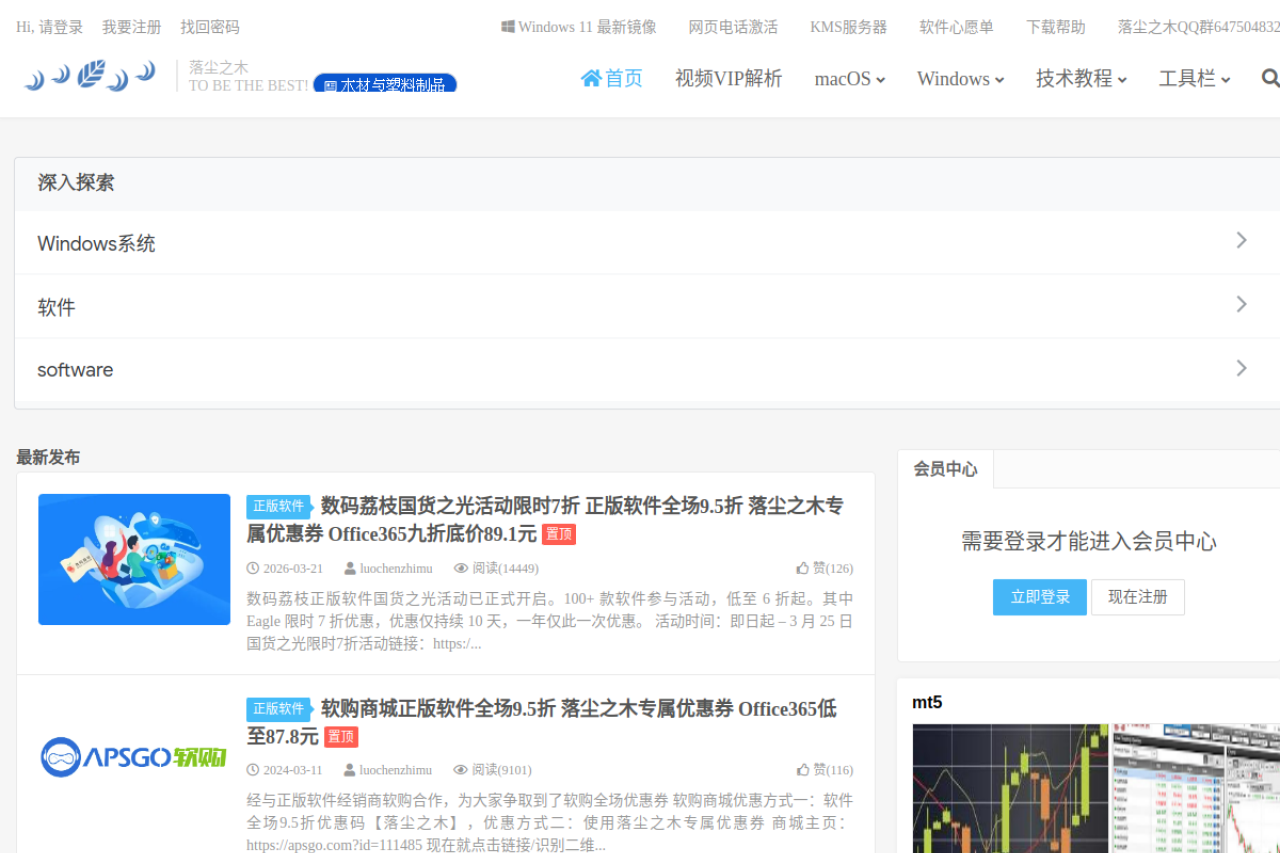This screenshot has height=853, width=1280.
Task: Open the 网页电话激活 link
Action: click(x=733, y=27)
